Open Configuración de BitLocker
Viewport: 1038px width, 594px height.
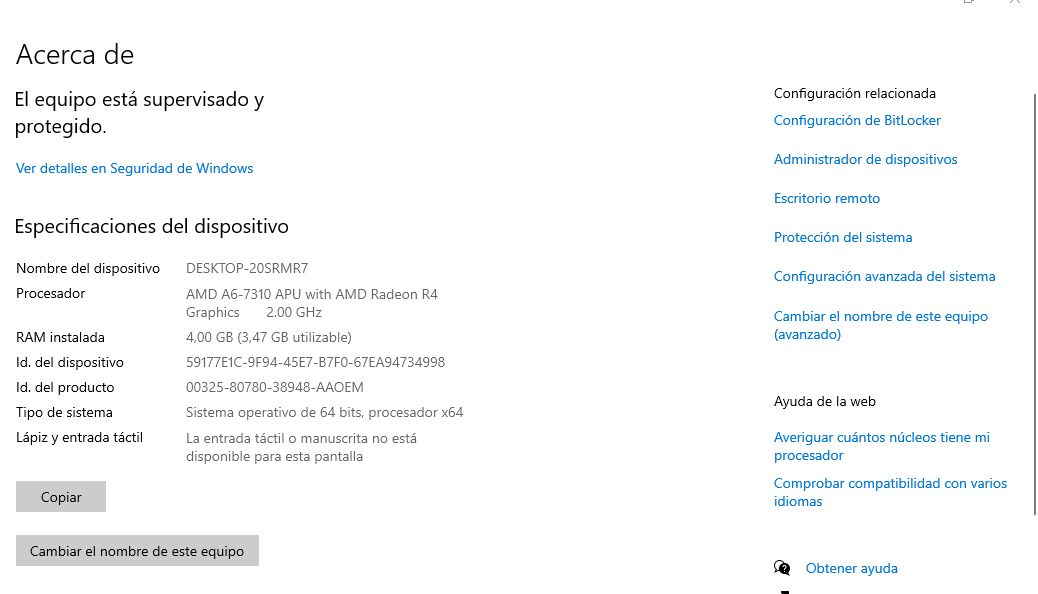(857, 120)
